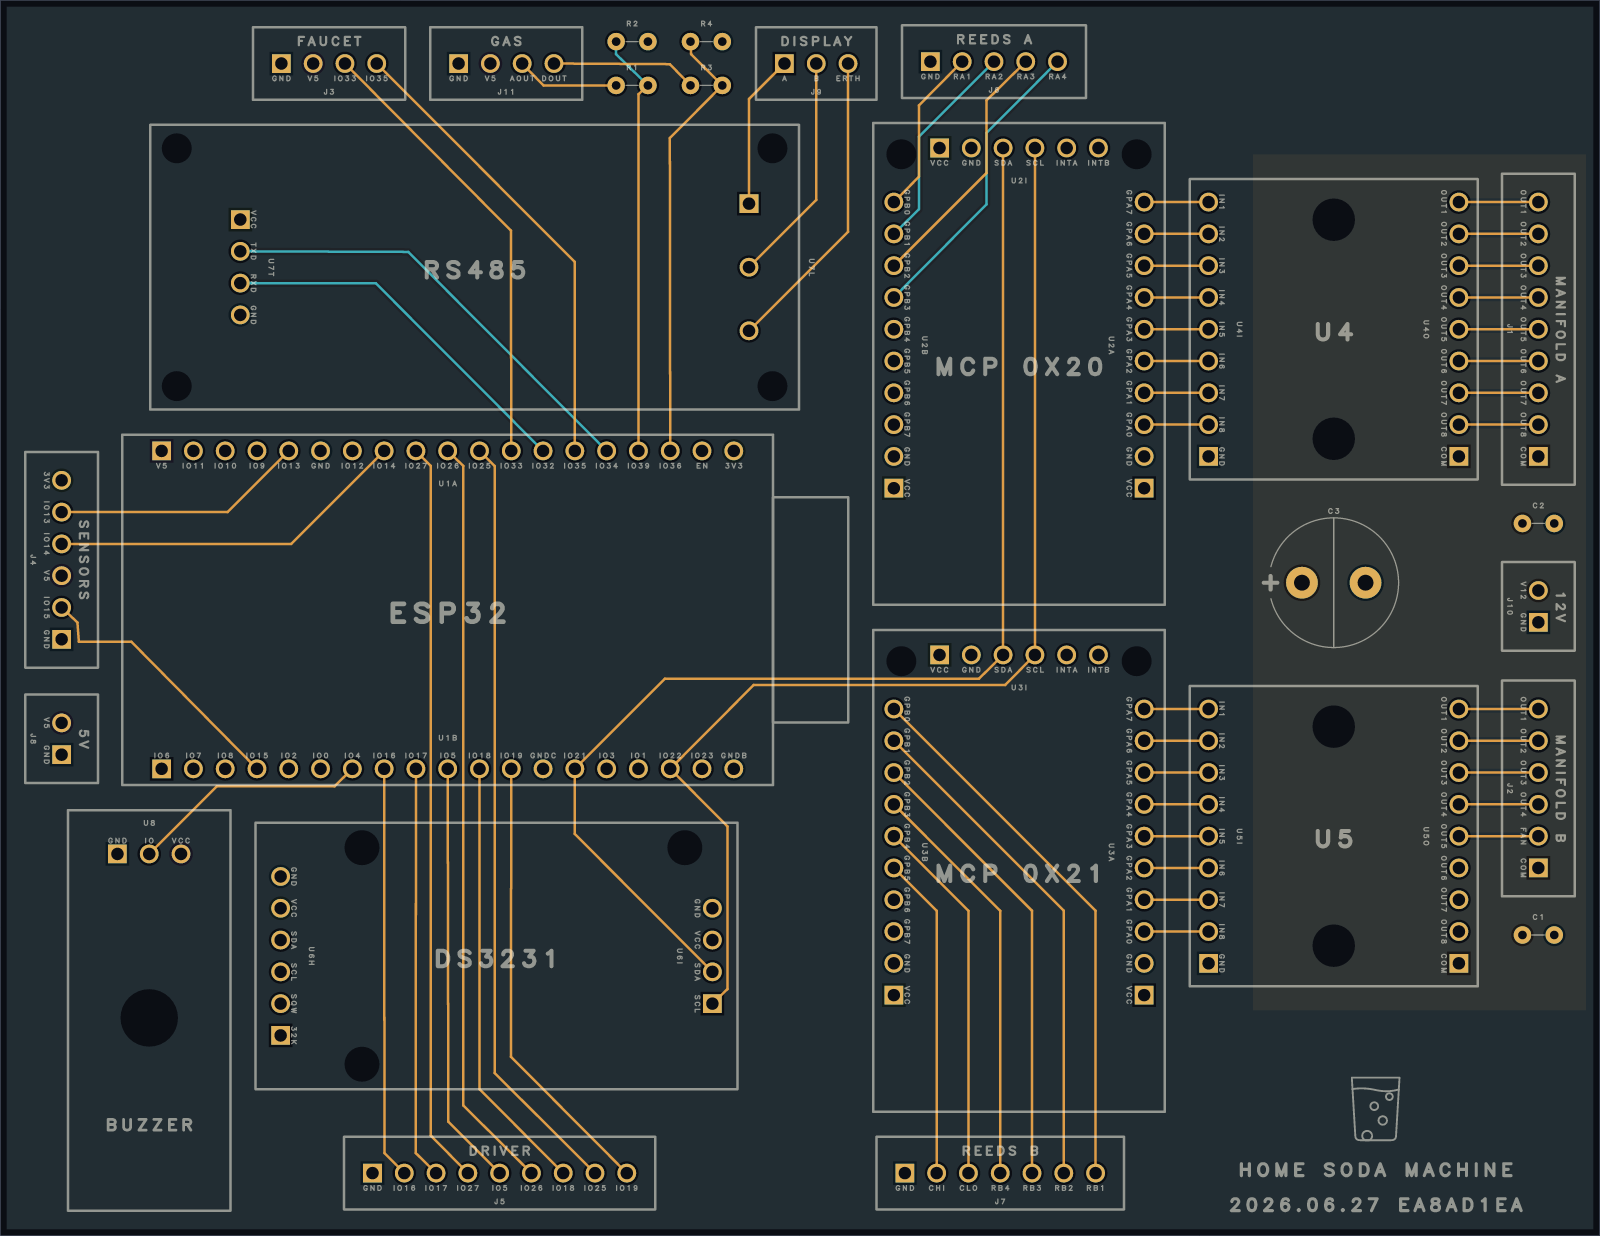The width and height of the screenshot is (1600, 1236).
Task: Click the DISPLAY connector title
Action: point(816,41)
